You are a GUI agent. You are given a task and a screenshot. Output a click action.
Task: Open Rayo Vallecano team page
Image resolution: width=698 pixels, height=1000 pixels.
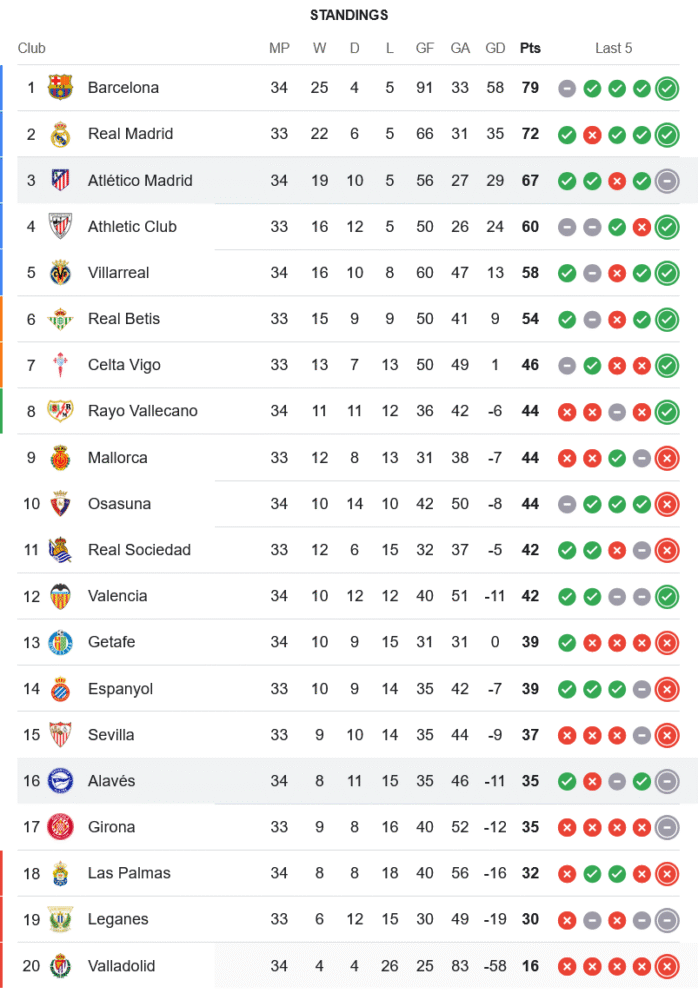pos(142,411)
